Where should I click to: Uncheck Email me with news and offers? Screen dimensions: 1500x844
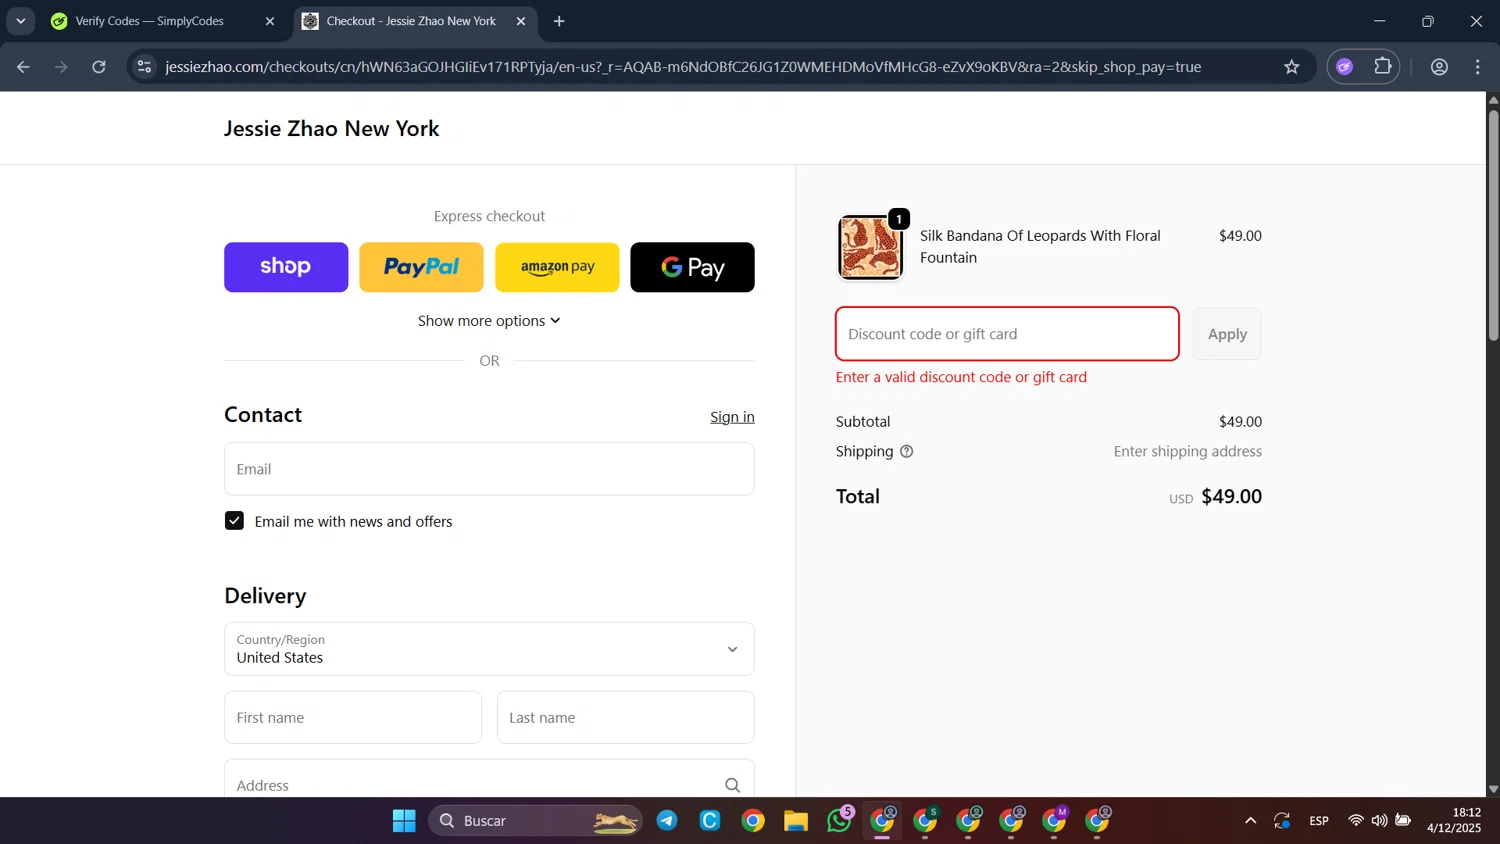234,521
